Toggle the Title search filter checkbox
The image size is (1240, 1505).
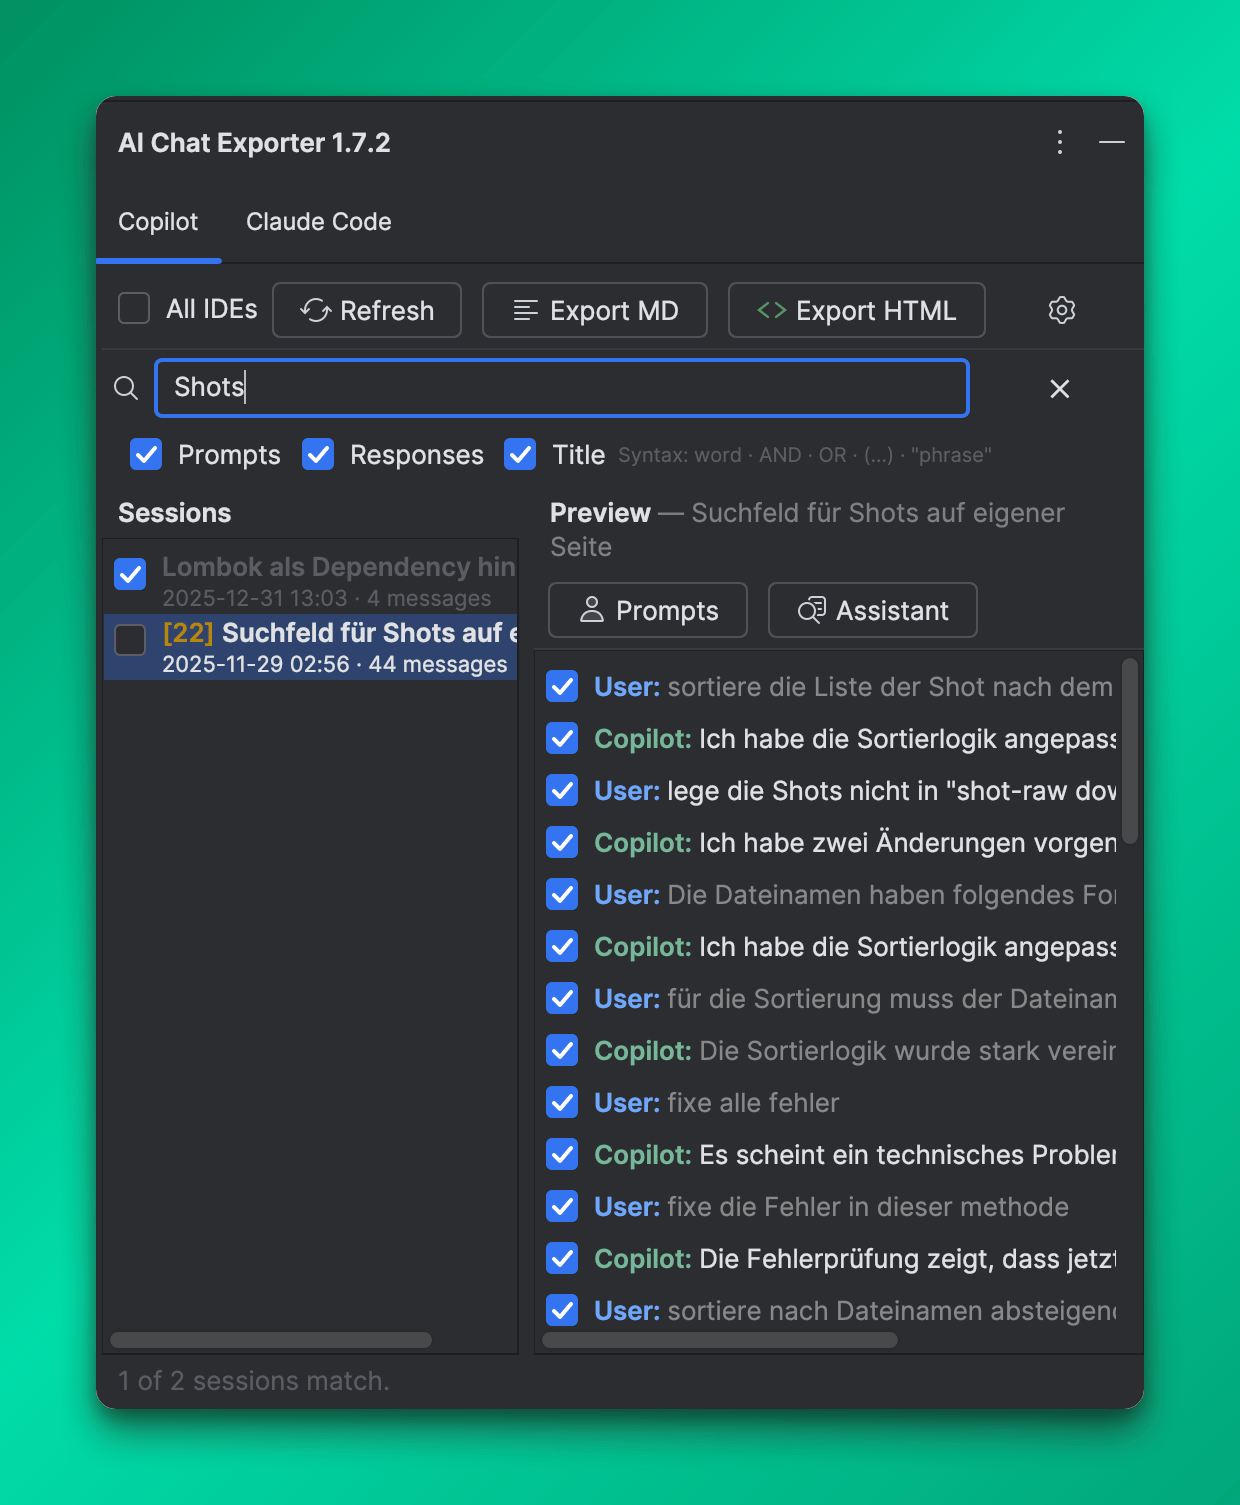[520, 455]
